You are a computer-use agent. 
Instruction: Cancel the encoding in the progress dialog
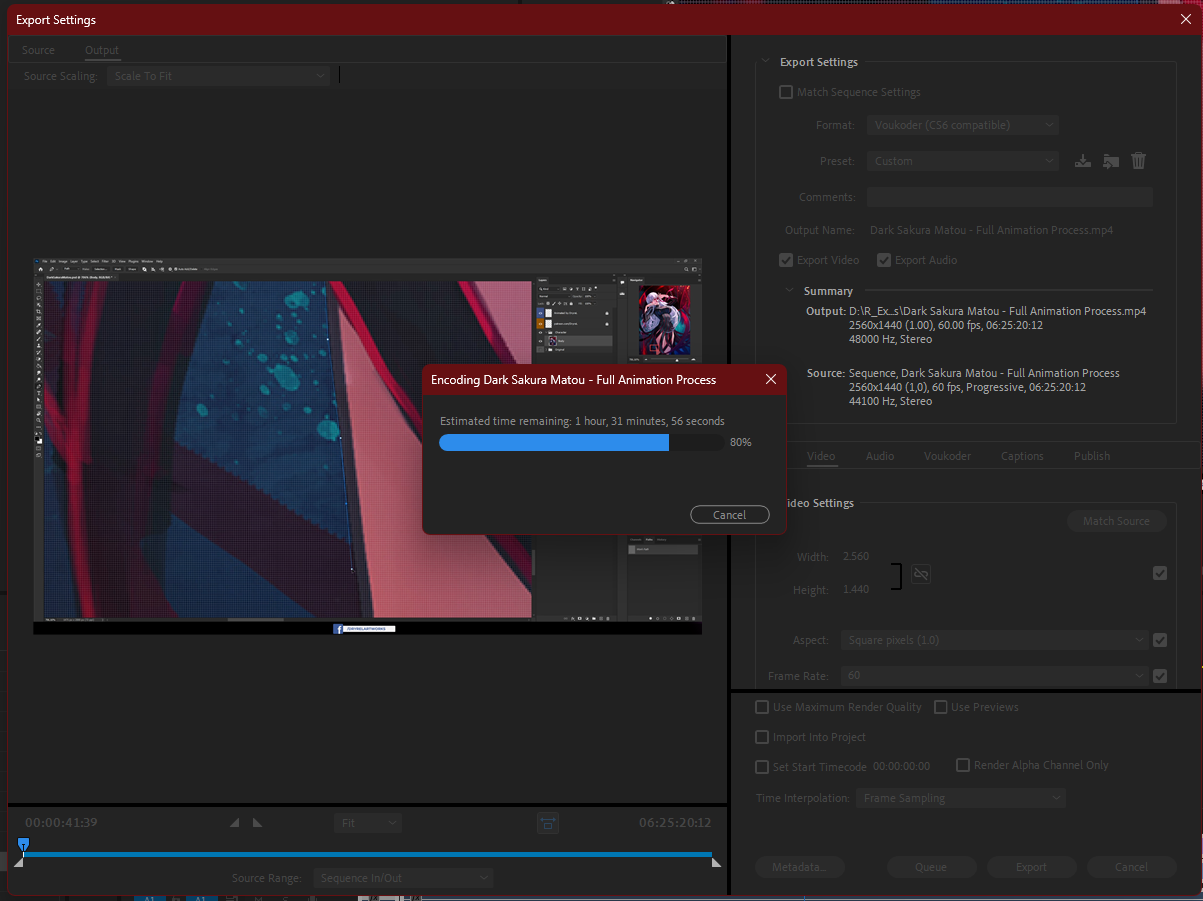(729, 515)
